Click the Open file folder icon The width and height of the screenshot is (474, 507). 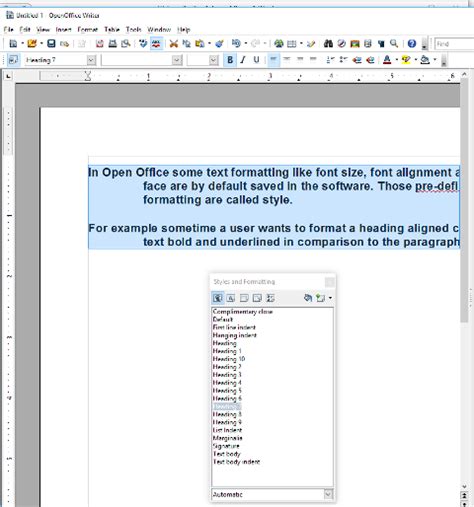pyautogui.click(x=32, y=43)
